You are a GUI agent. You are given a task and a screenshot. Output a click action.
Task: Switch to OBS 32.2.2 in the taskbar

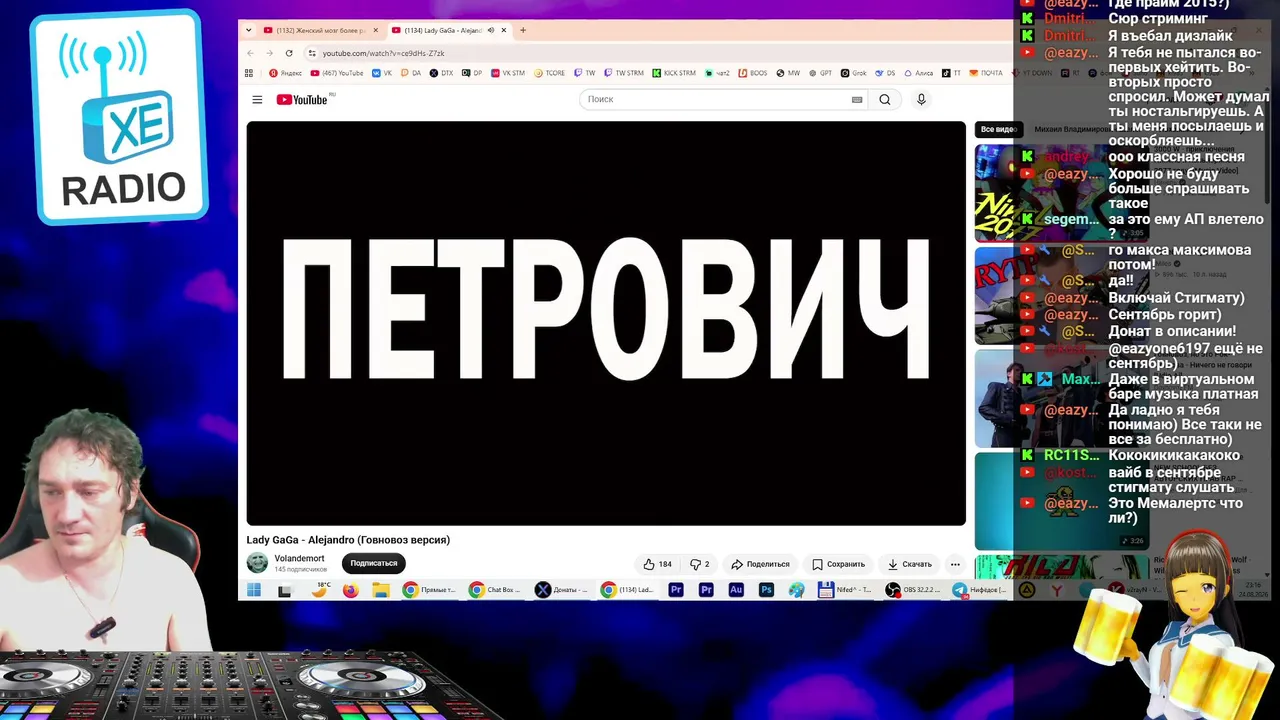tap(912, 590)
